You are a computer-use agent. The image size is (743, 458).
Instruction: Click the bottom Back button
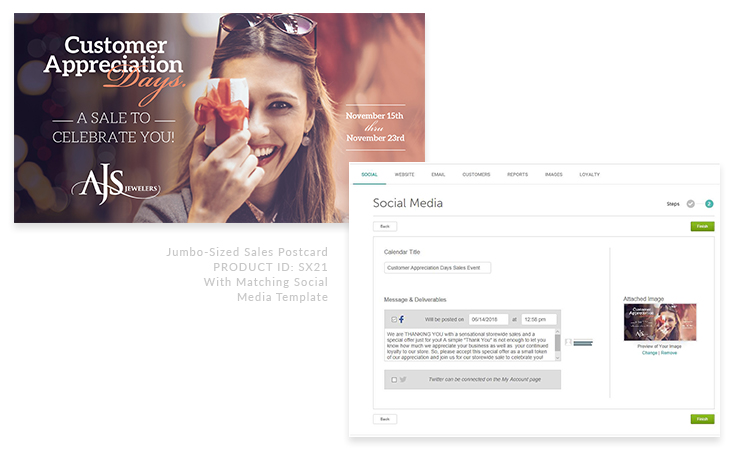pos(385,419)
